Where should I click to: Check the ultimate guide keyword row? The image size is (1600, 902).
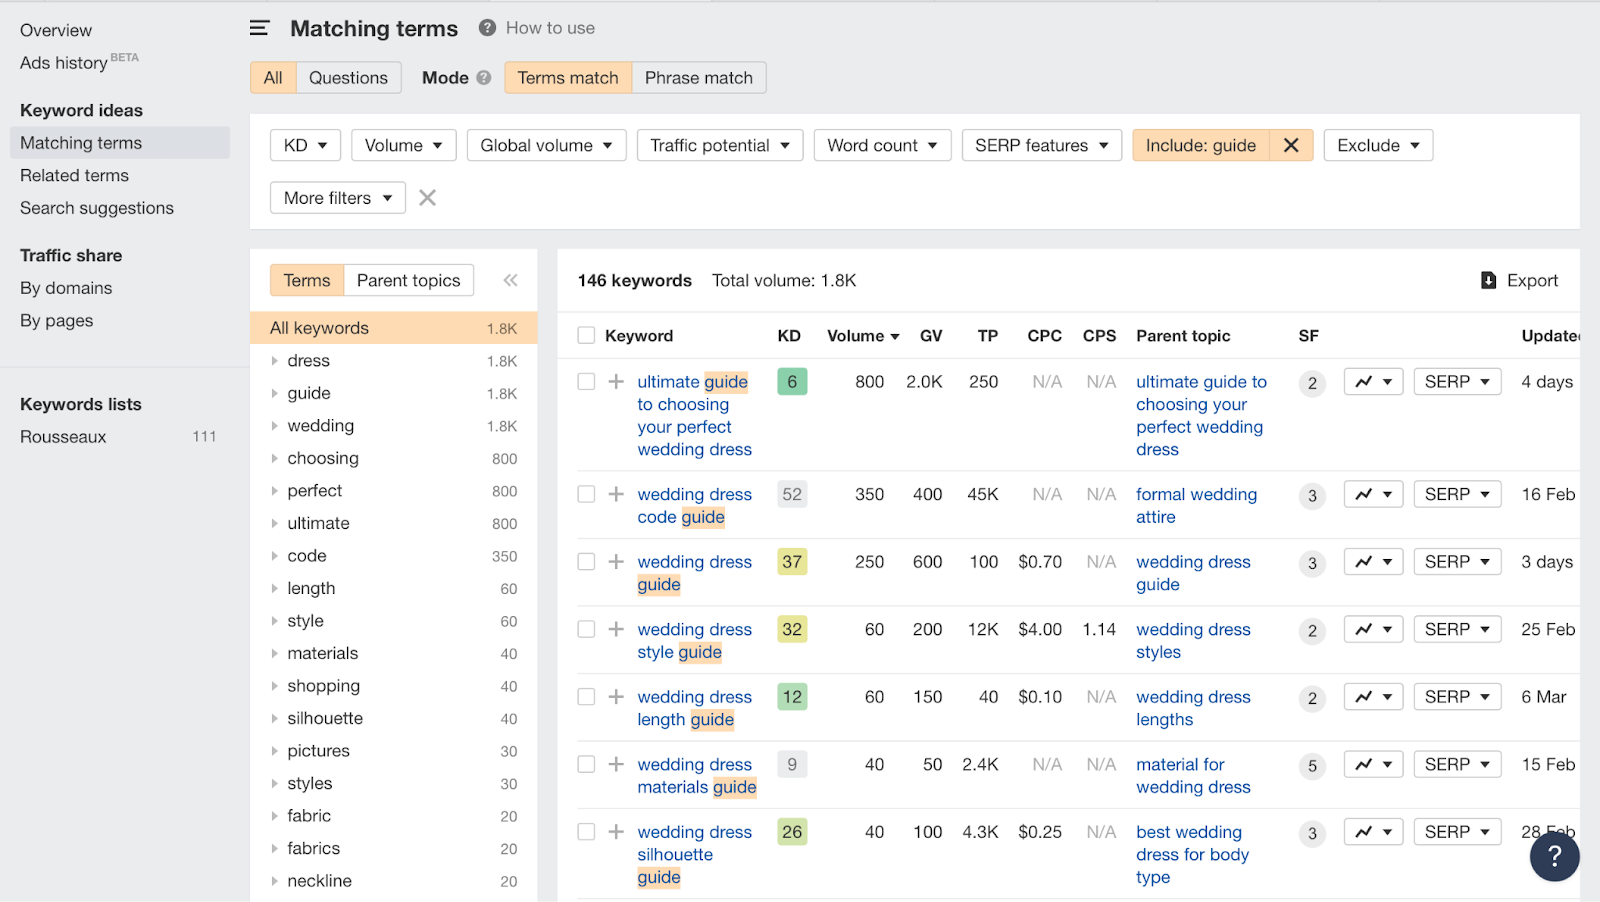[586, 382]
